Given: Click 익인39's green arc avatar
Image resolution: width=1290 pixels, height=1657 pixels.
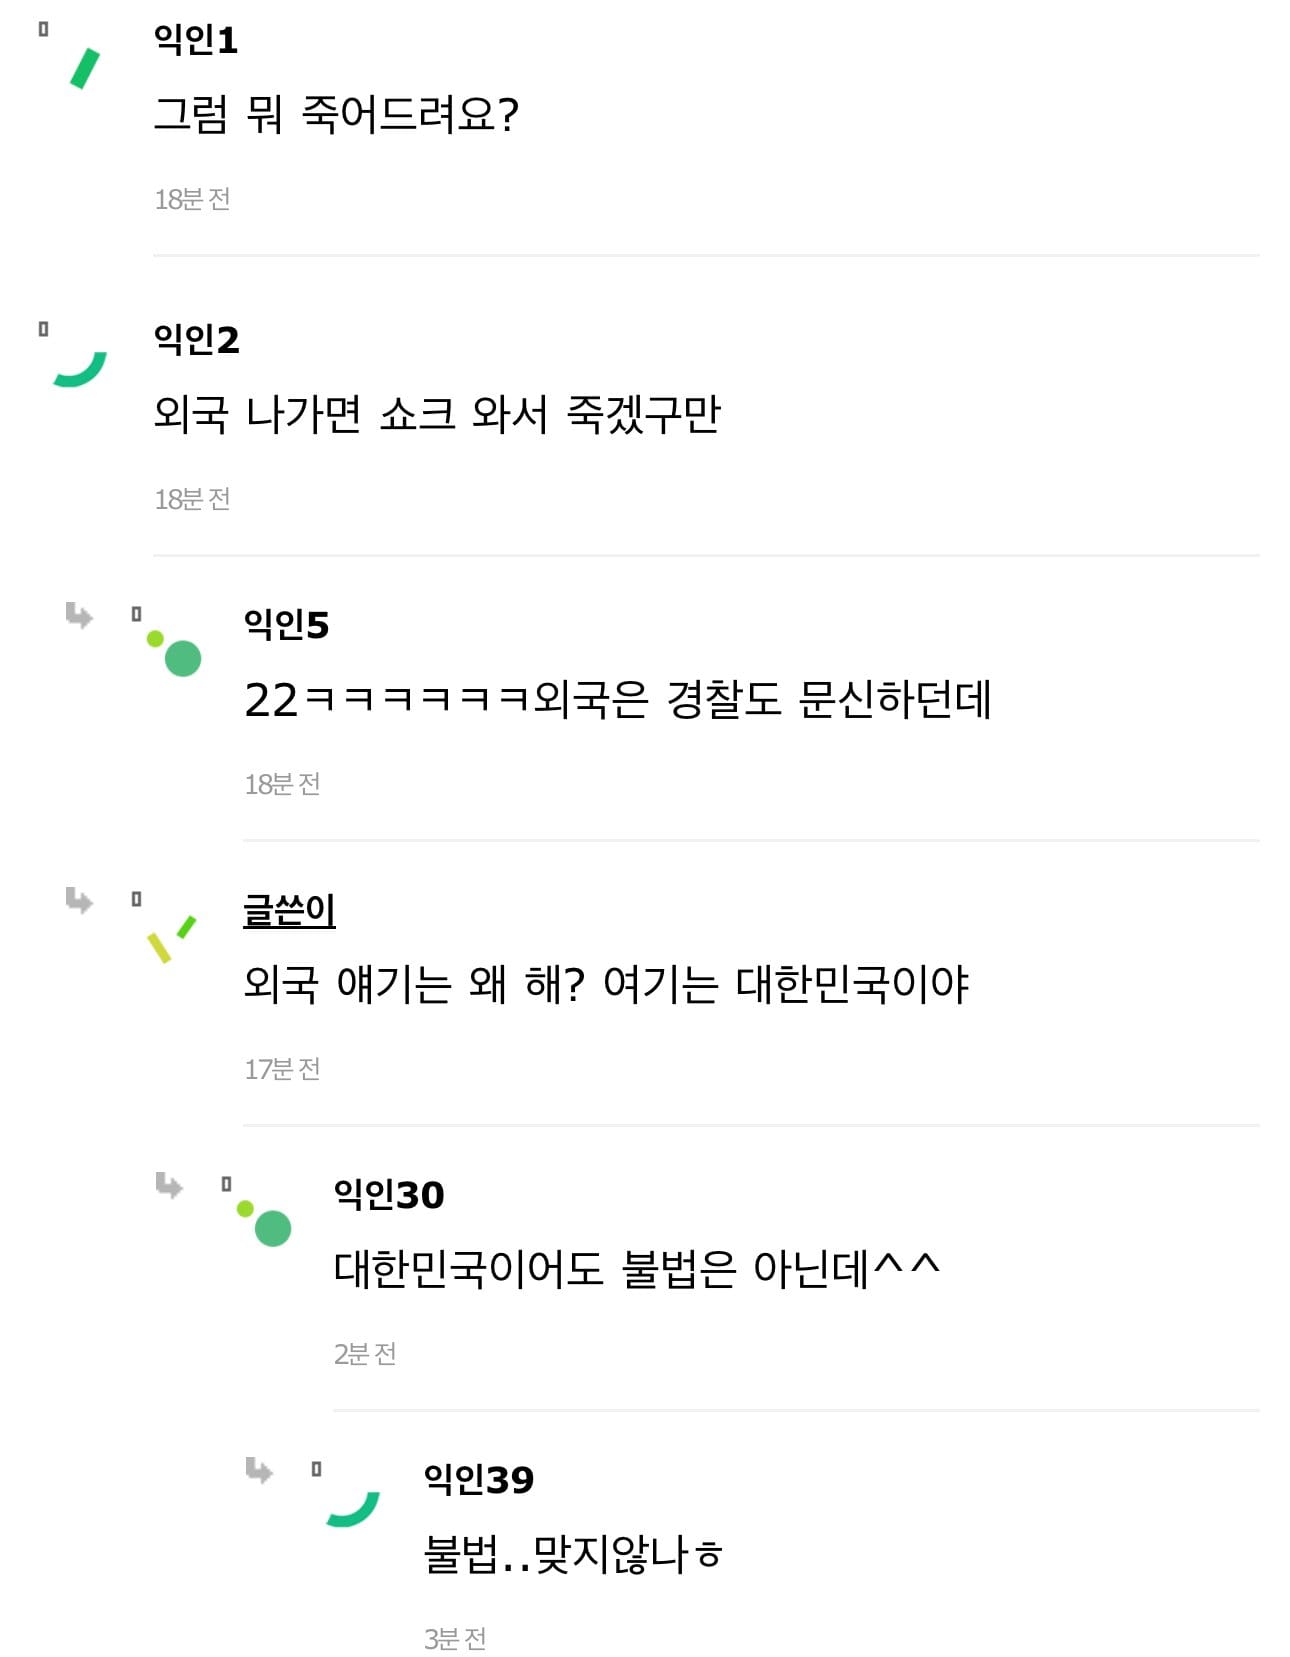Looking at the screenshot, I should (x=353, y=1508).
